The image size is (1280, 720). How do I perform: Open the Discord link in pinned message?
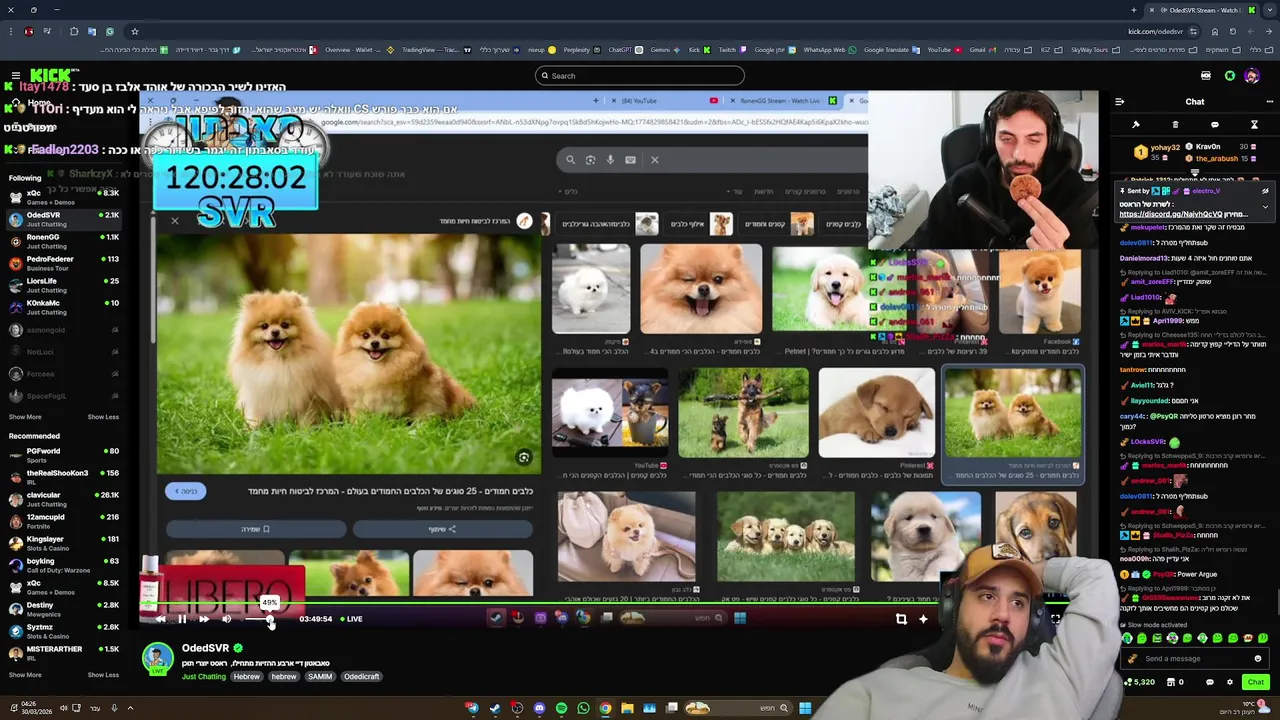1170,214
